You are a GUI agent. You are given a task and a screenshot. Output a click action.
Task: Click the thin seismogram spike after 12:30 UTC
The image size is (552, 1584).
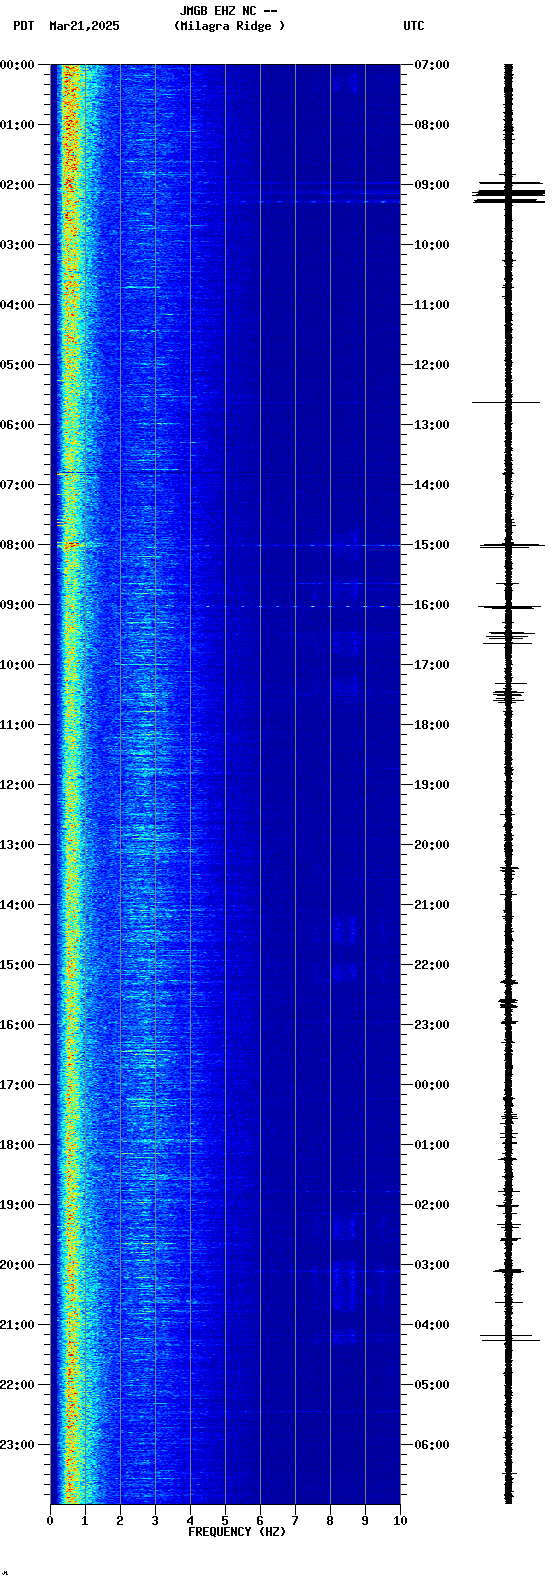(x=506, y=402)
